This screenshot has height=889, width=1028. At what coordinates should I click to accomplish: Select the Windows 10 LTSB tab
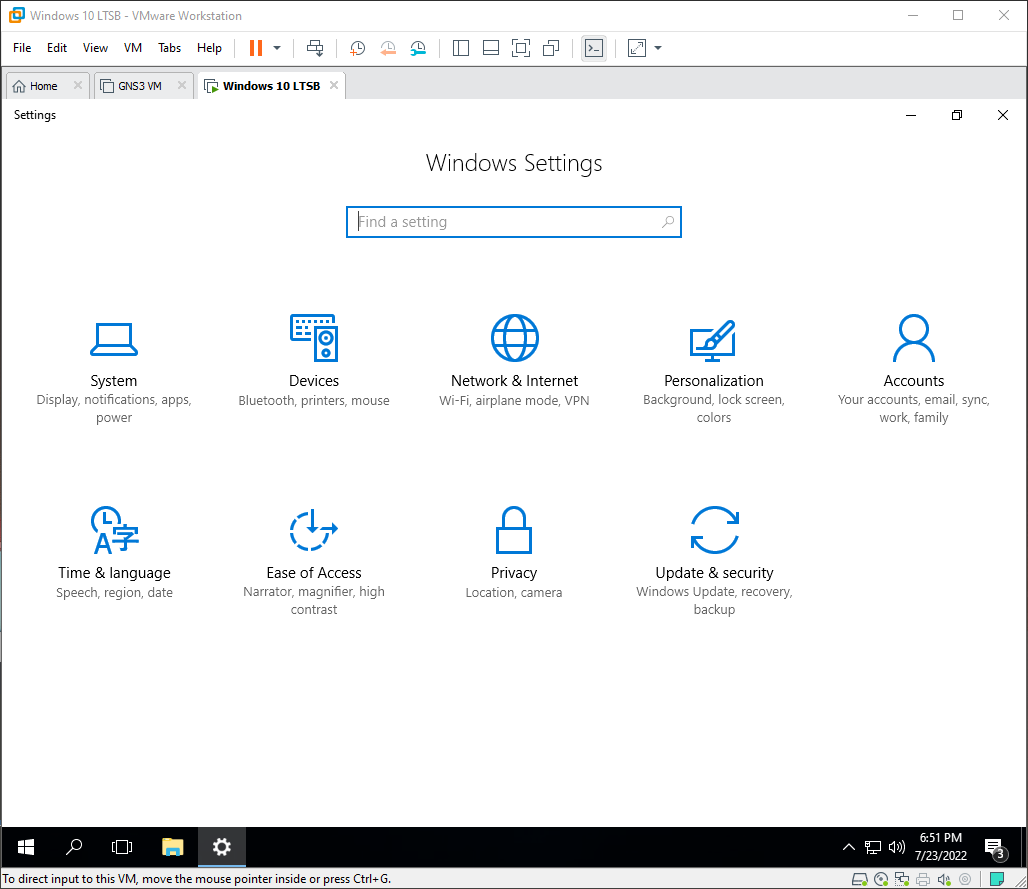tap(271, 86)
